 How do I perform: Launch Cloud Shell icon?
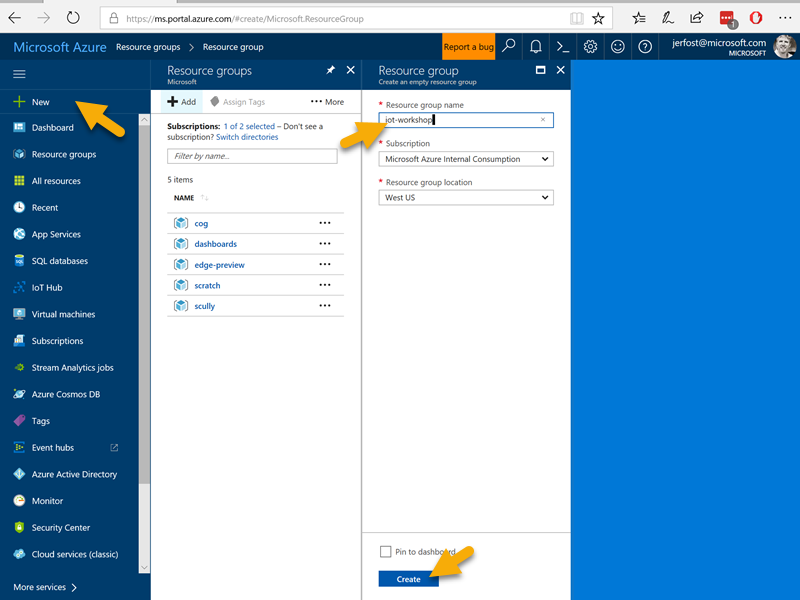(563, 46)
